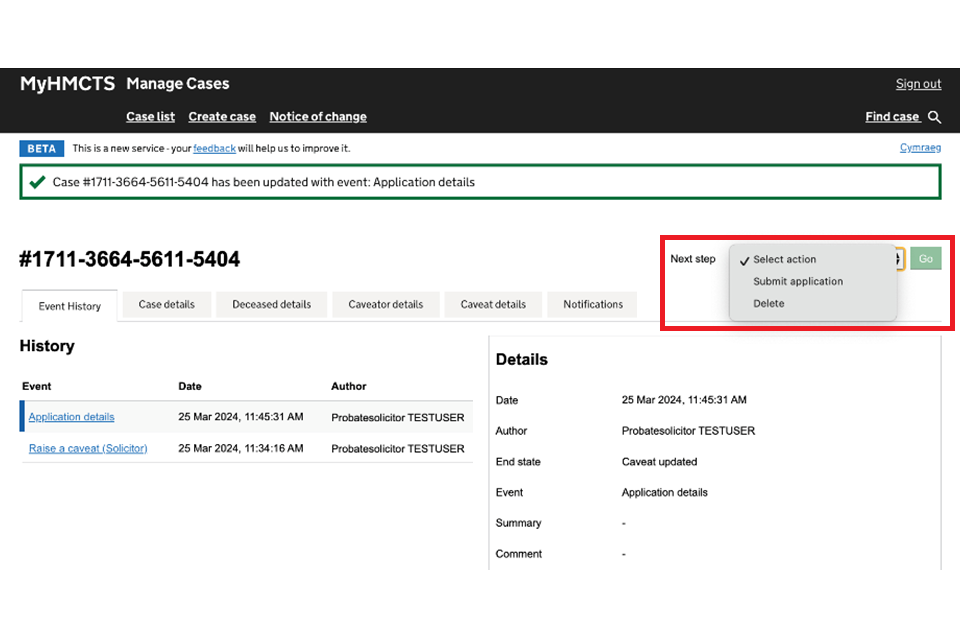960x640 pixels.
Task: Click the search magnifier icon
Action: (934, 117)
